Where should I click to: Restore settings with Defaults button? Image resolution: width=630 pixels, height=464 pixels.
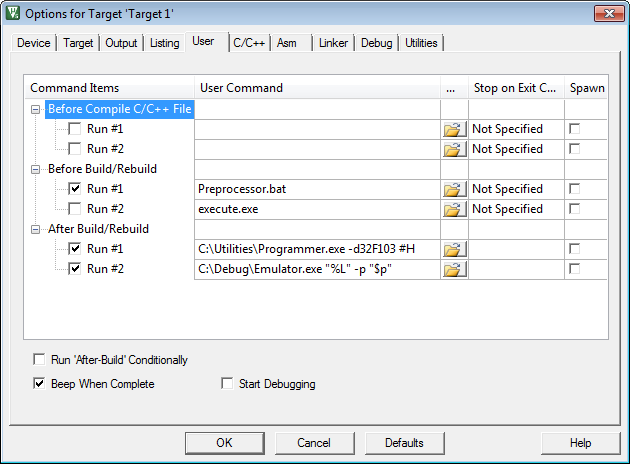pos(404,443)
